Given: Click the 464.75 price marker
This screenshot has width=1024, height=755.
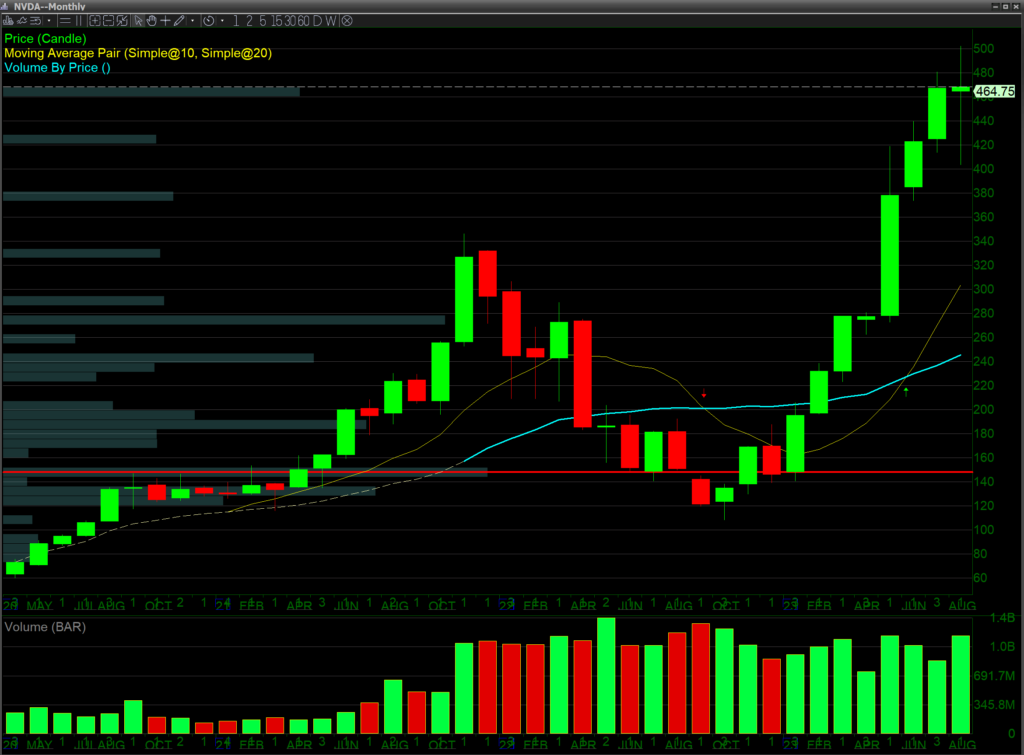Looking at the screenshot, I should click(994, 91).
